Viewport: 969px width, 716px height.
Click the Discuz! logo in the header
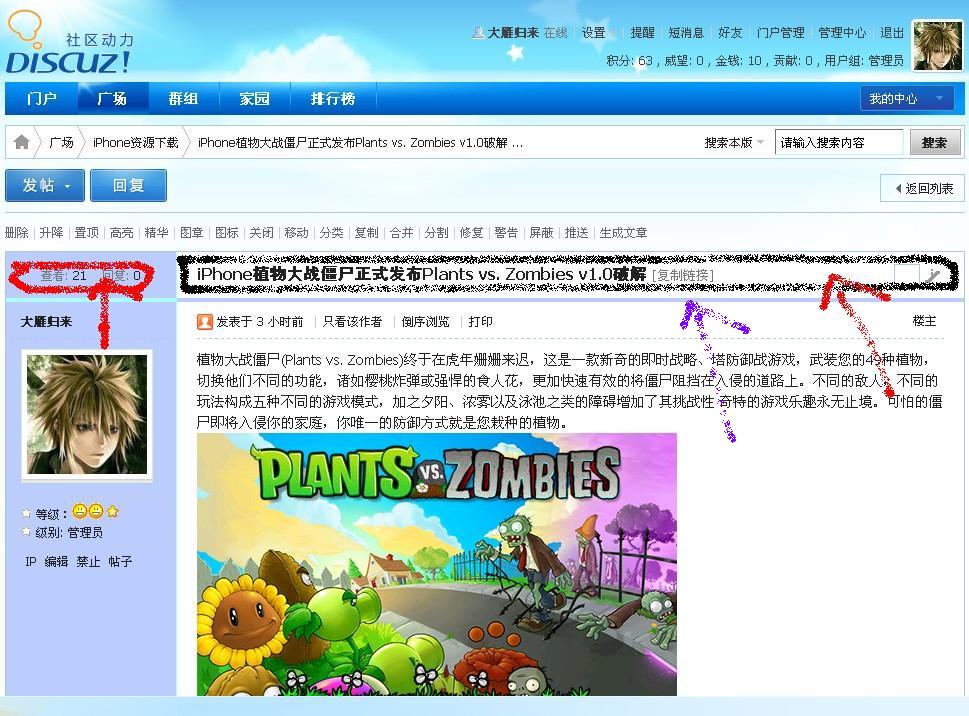pyautogui.click(x=69, y=44)
